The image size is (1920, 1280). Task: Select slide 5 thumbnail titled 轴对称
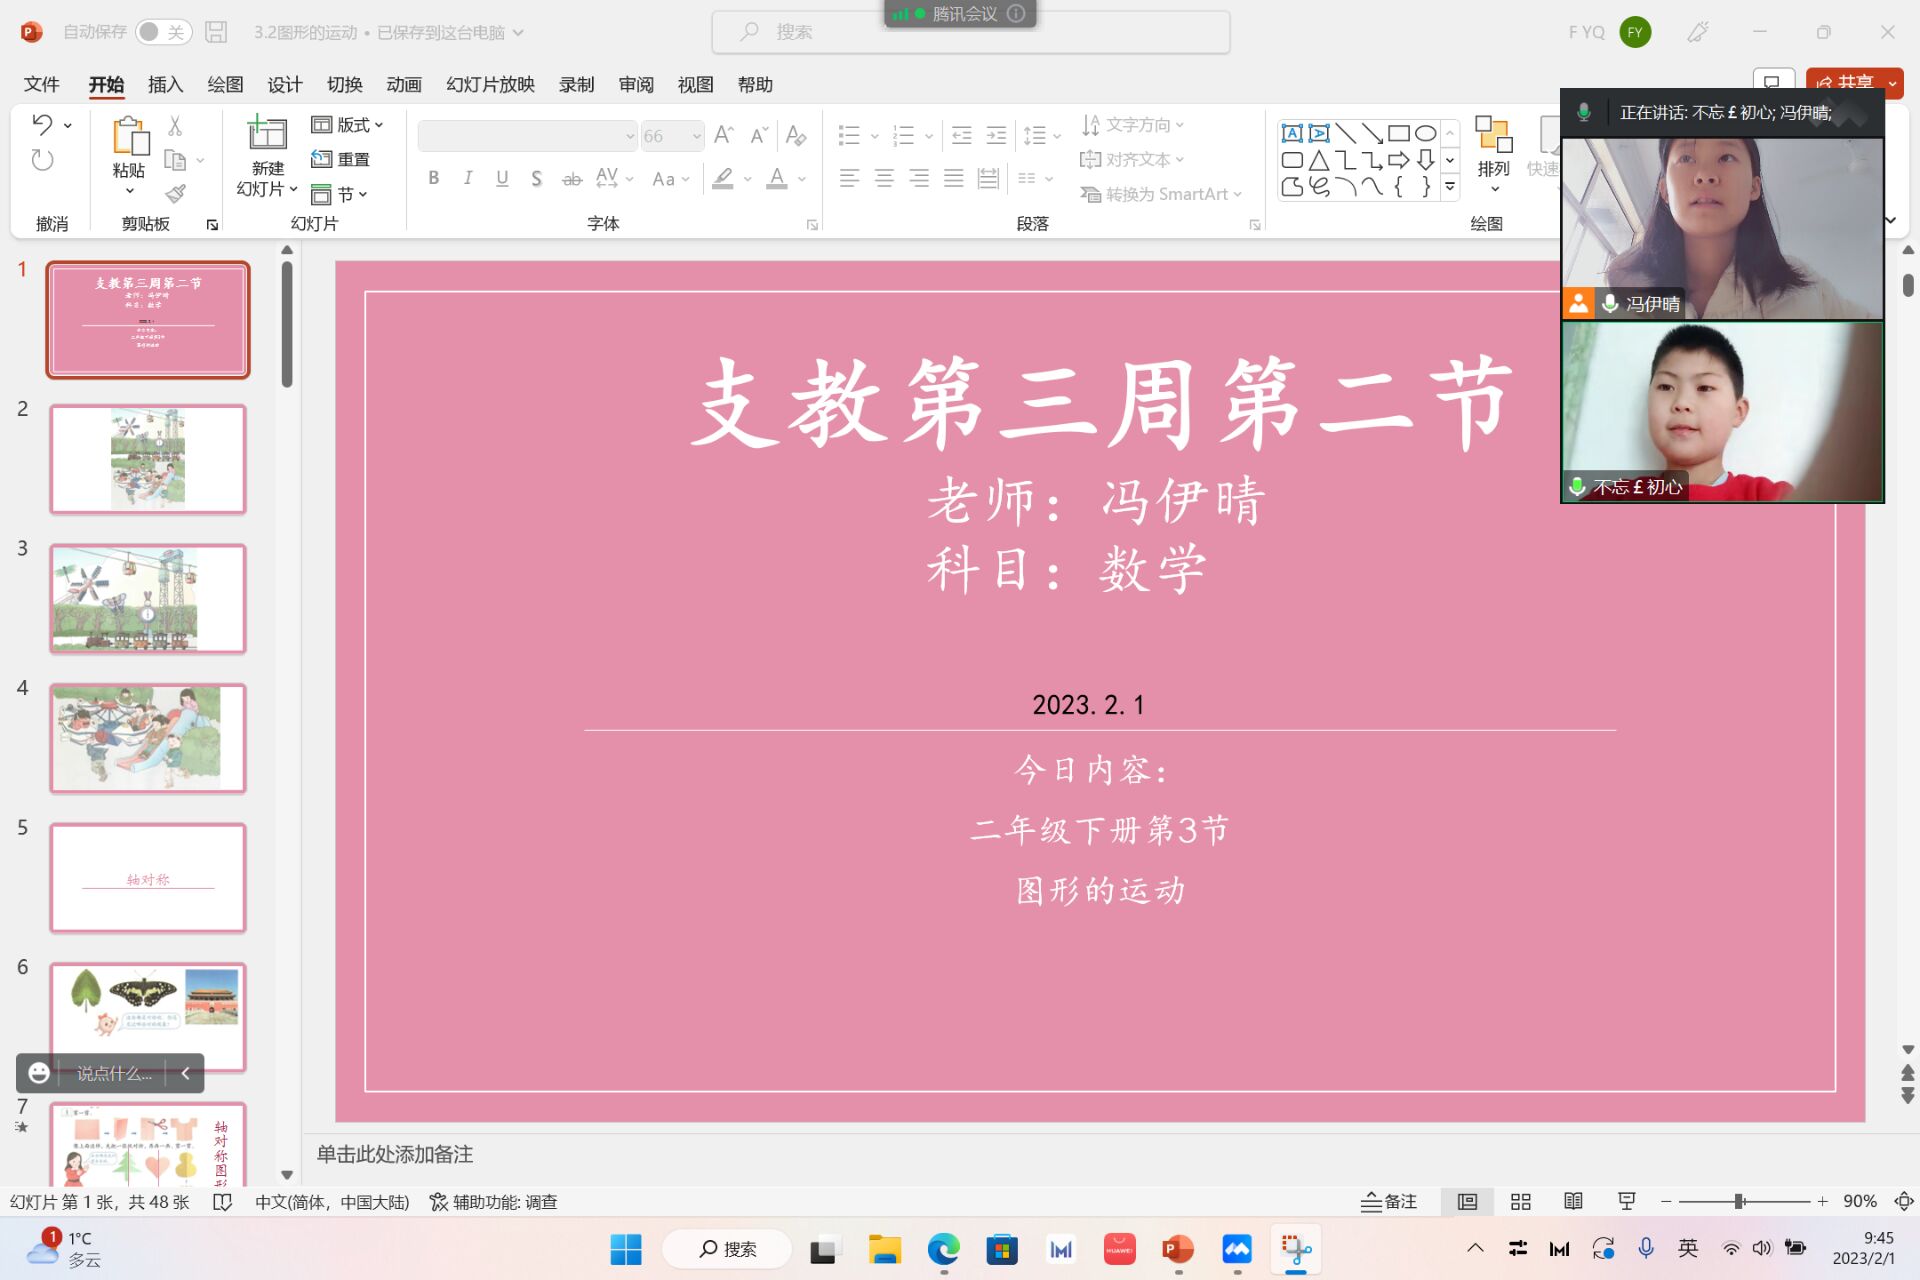pos(148,878)
